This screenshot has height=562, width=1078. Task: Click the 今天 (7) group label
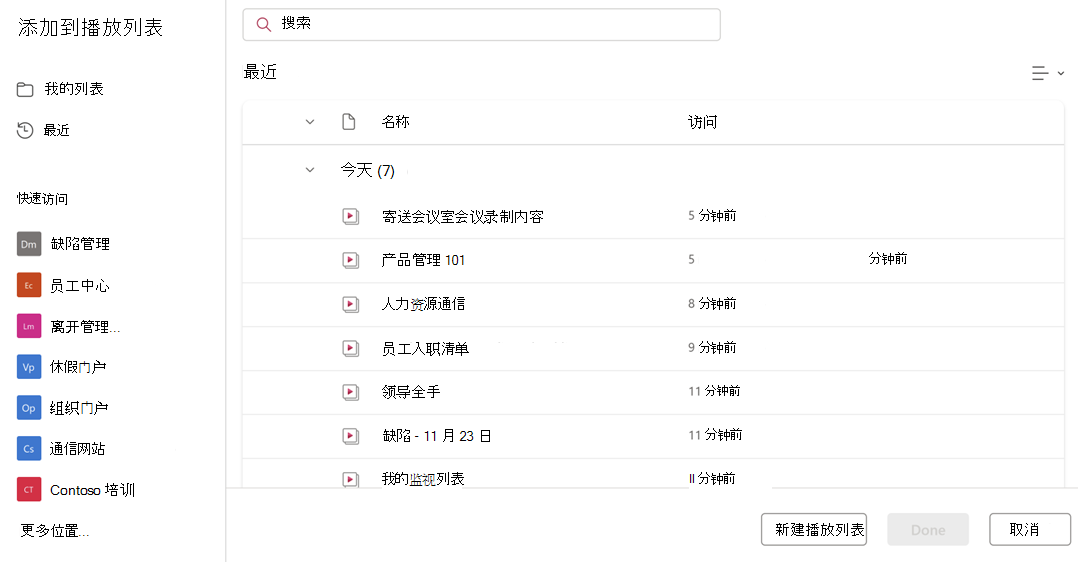click(x=368, y=170)
